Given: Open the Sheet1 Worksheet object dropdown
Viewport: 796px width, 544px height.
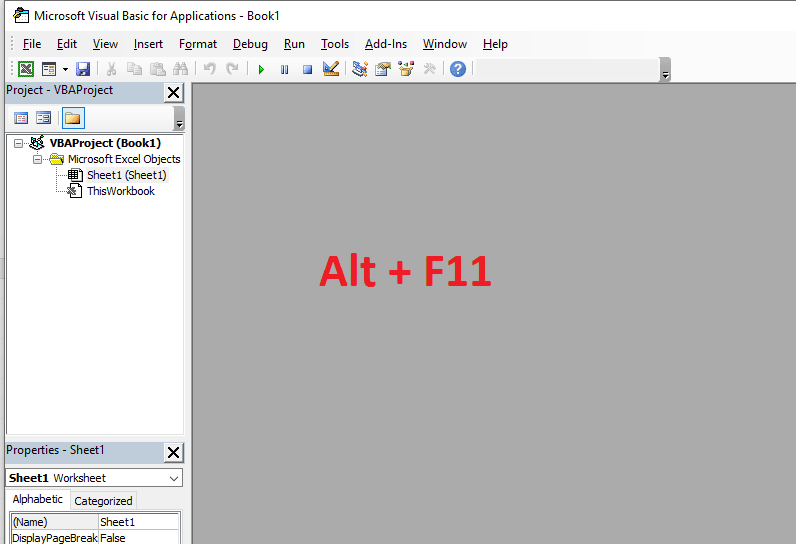Looking at the screenshot, I should point(174,478).
